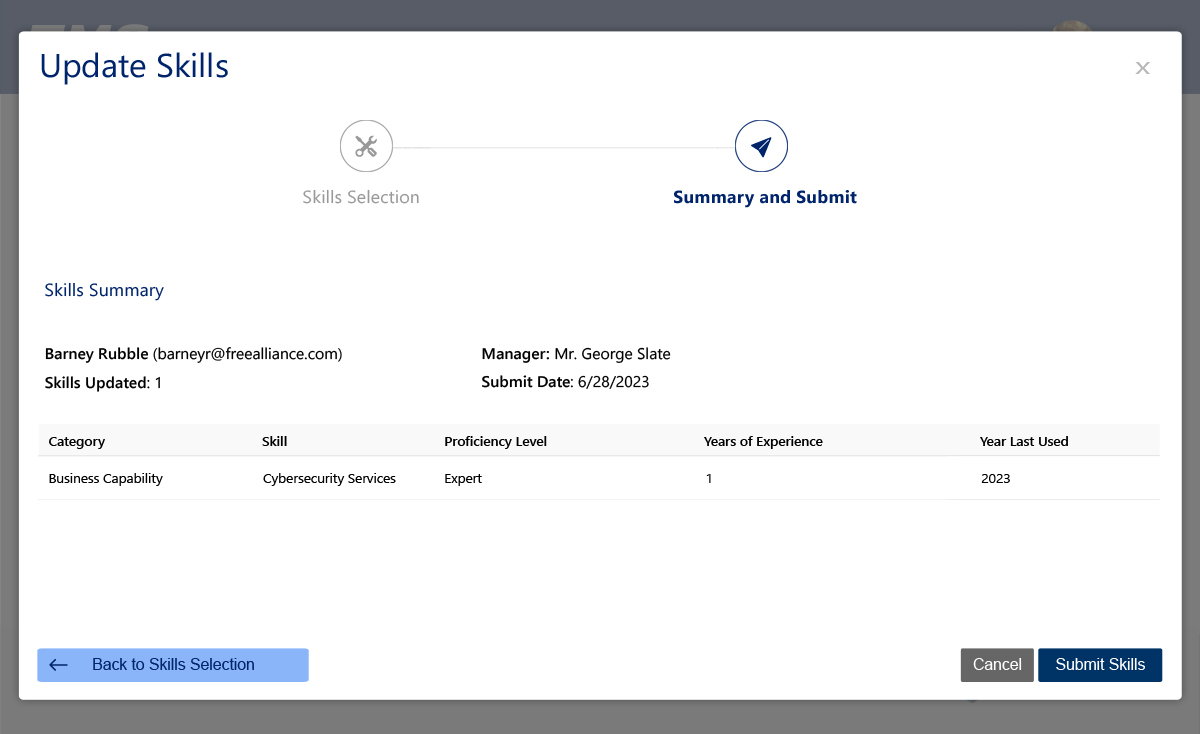Image resolution: width=1200 pixels, height=734 pixels.
Task: Select the Summary and Submit step label
Action: [764, 197]
